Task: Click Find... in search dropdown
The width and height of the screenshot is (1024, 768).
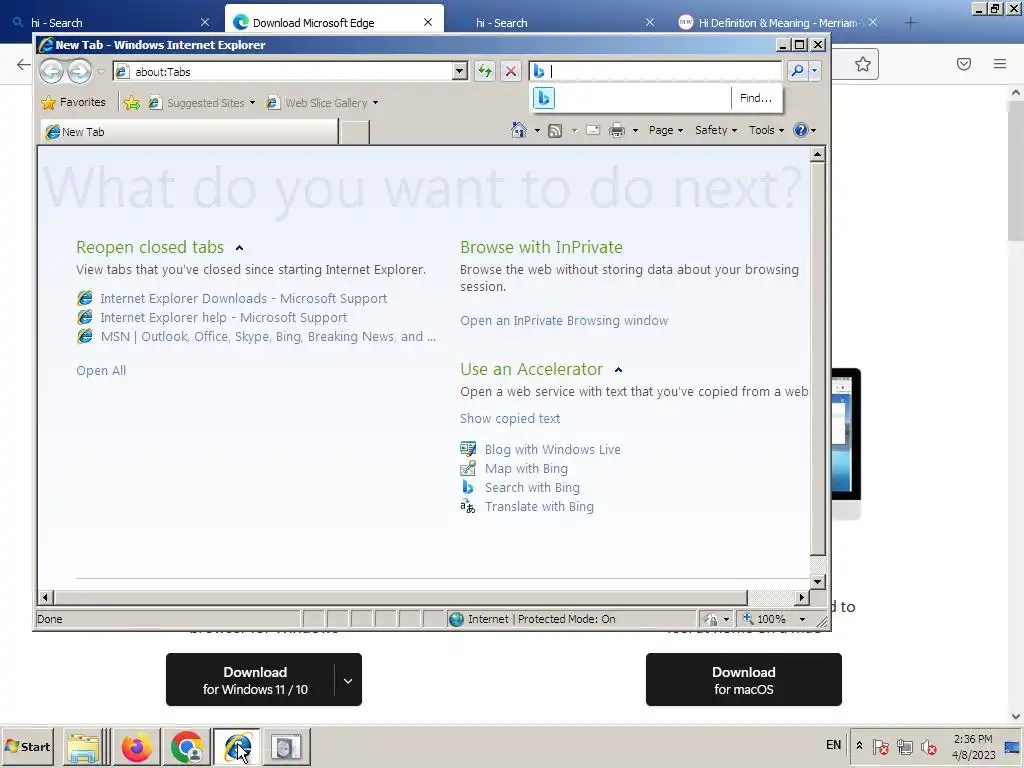Action: point(756,98)
